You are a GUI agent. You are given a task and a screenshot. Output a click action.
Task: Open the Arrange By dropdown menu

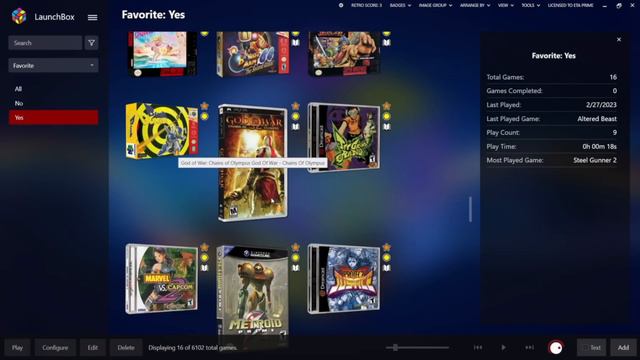(x=475, y=5)
